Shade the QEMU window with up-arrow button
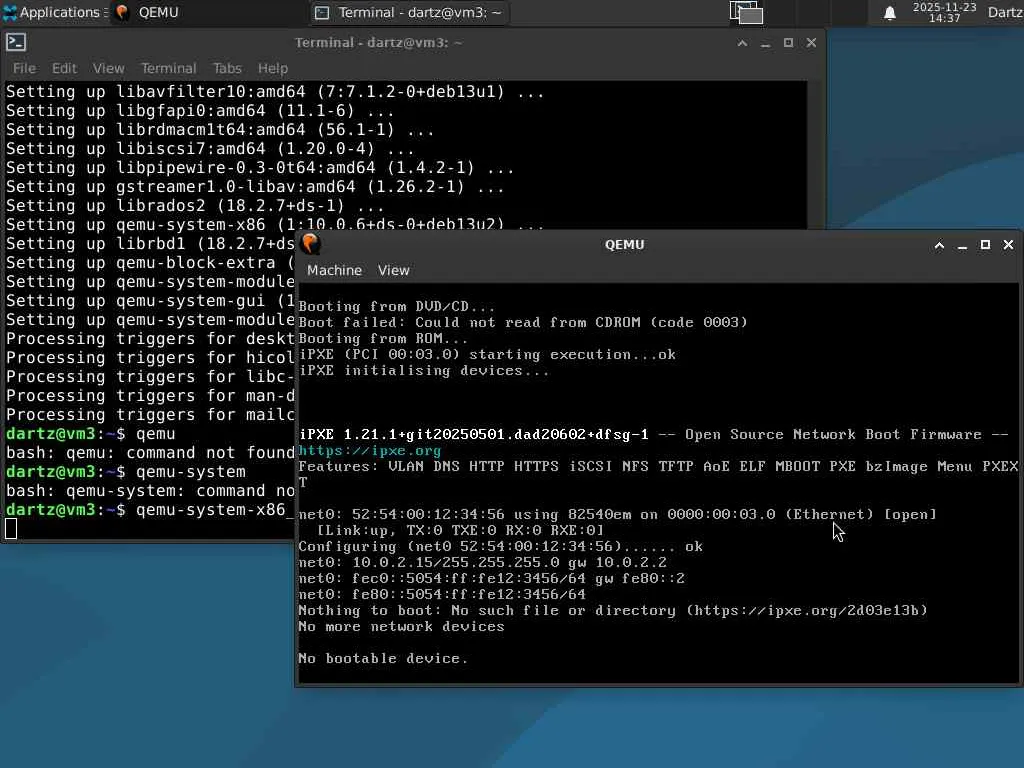 pyautogui.click(x=939, y=245)
